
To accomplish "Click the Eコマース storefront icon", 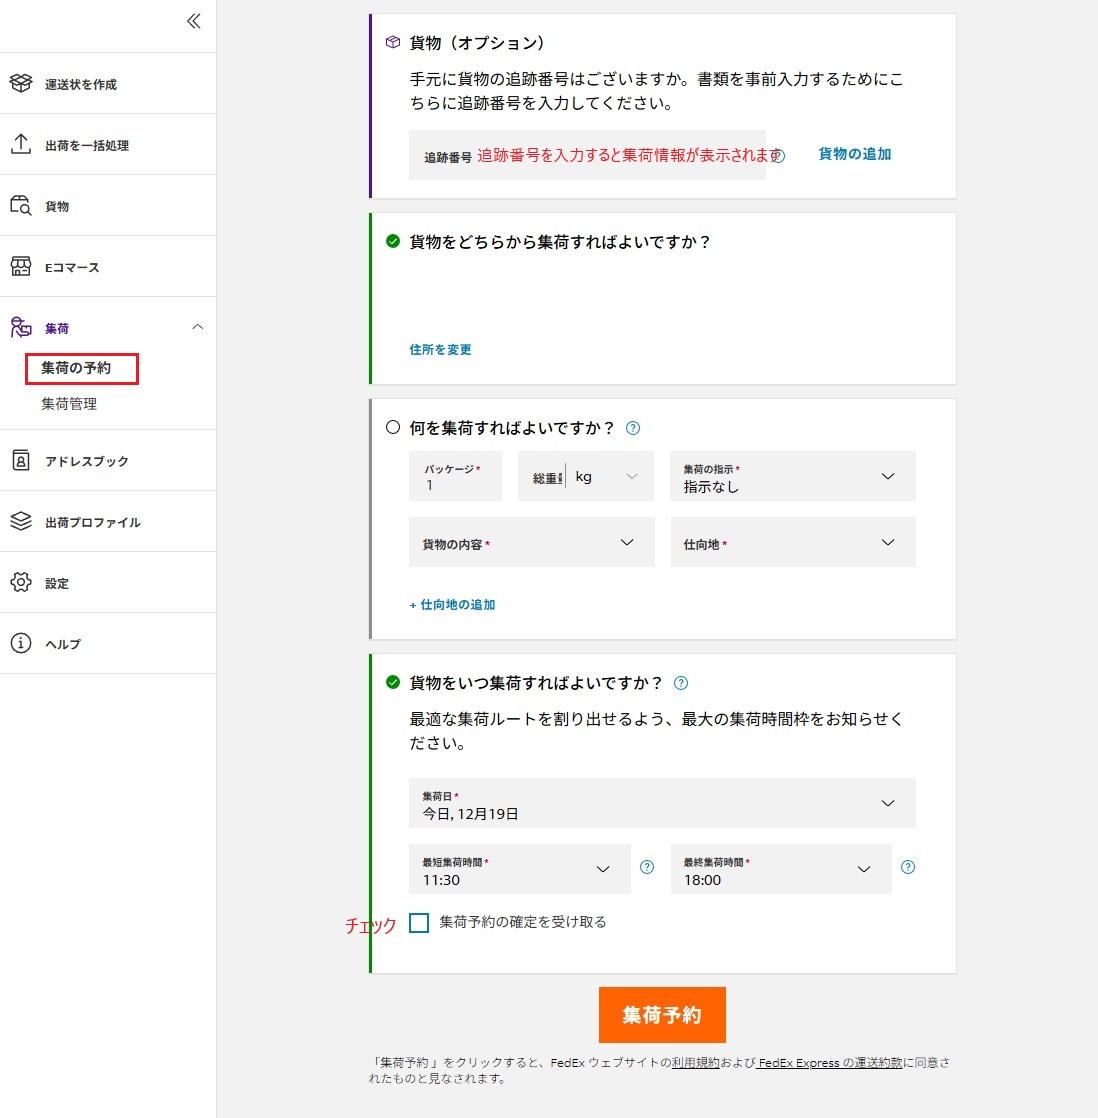I will 21,267.
